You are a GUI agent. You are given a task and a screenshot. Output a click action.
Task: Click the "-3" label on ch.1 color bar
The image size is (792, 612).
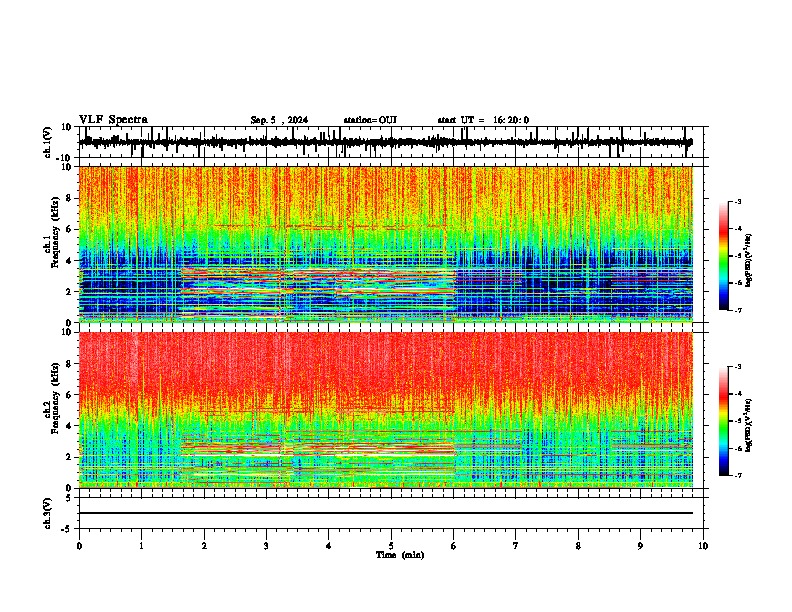click(x=738, y=201)
